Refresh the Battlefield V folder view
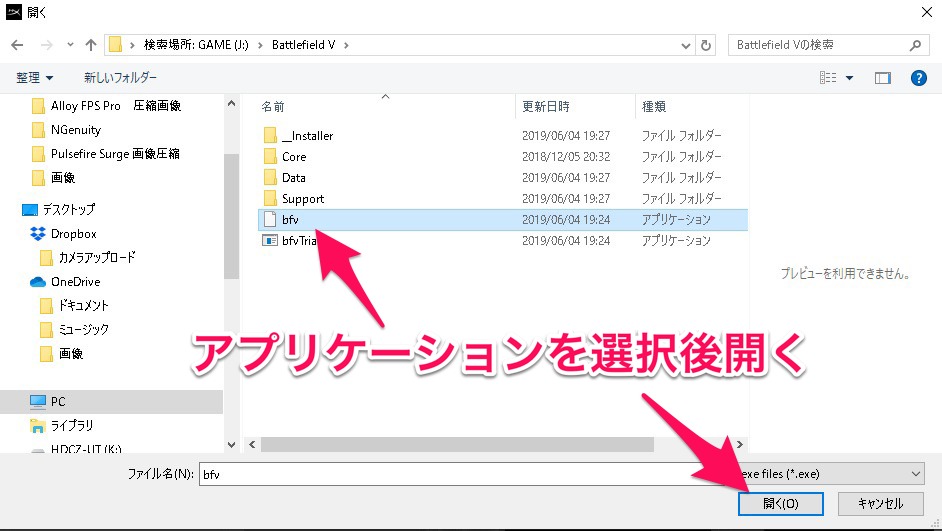This screenshot has width=942, height=531. (x=706, y=45)
